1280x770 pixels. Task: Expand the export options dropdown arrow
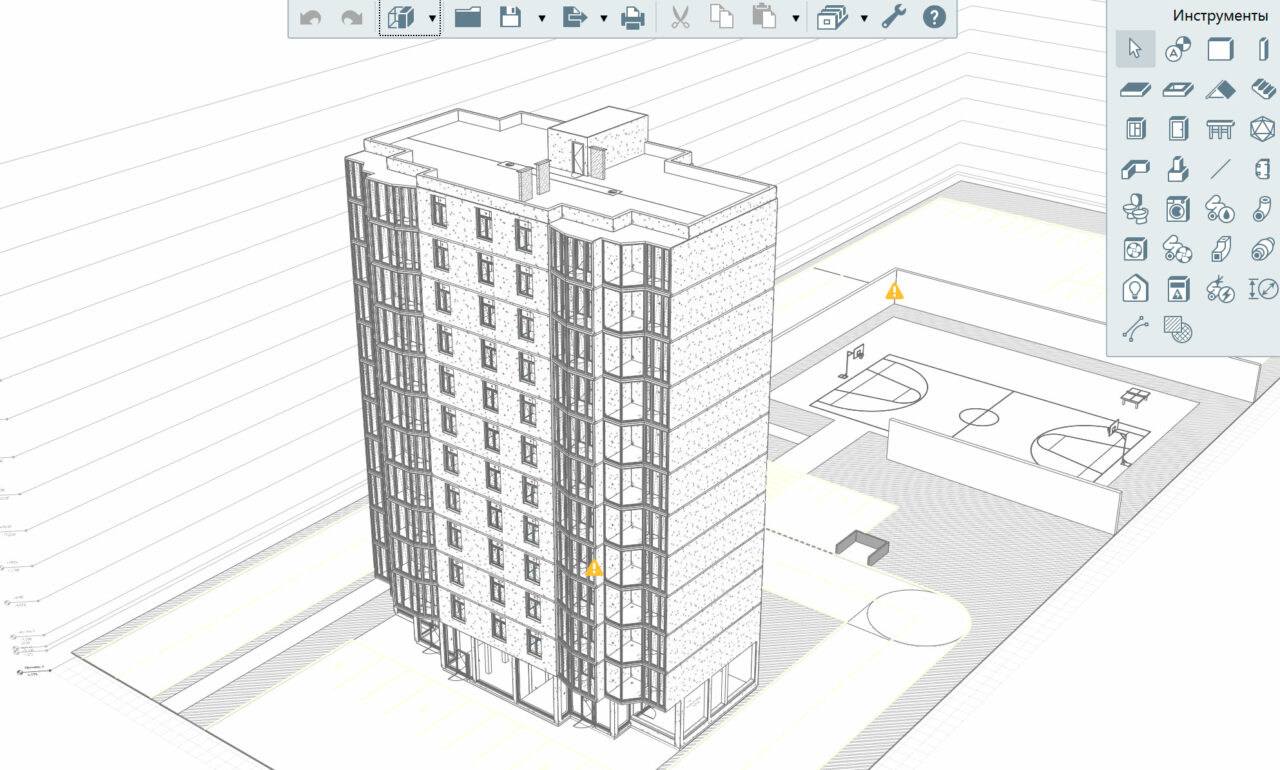(x=603, y=18)
